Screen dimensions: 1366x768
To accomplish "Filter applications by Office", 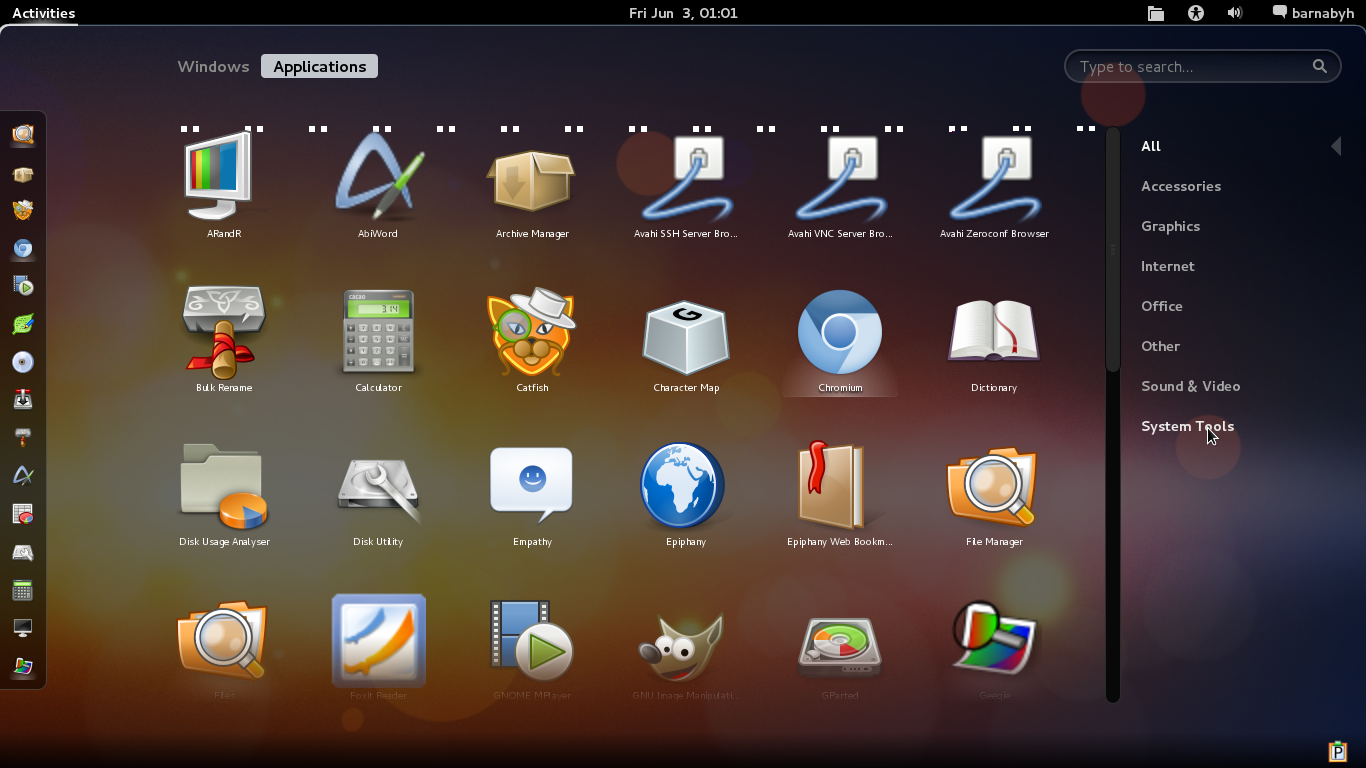I will [x=1162, y=306].
